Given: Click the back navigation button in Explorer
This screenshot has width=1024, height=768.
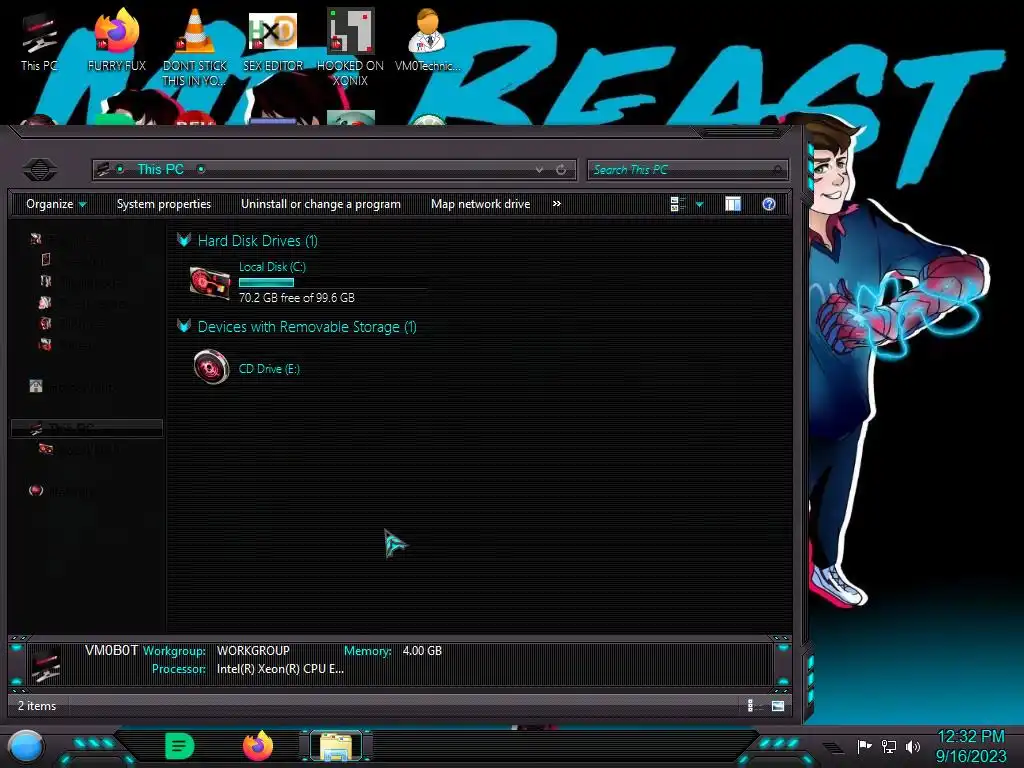Looking at the screenshot, I should tap(40, 170).
